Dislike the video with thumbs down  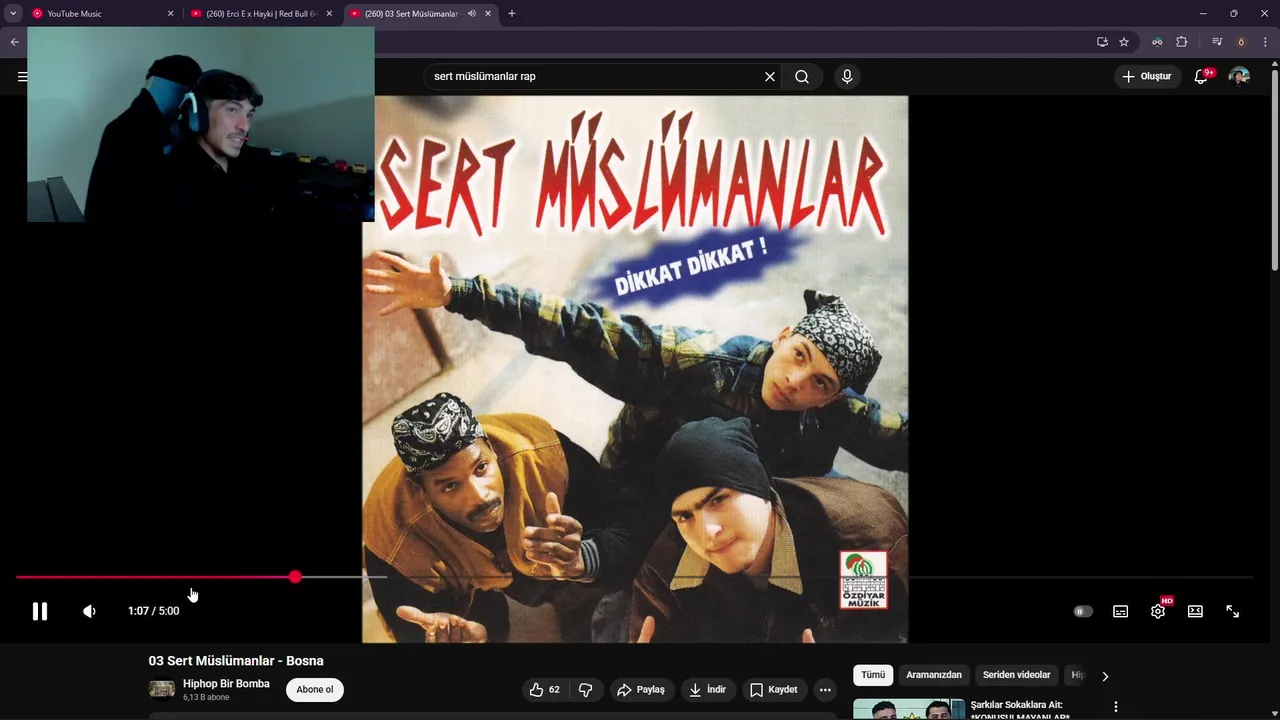(586, 689)
